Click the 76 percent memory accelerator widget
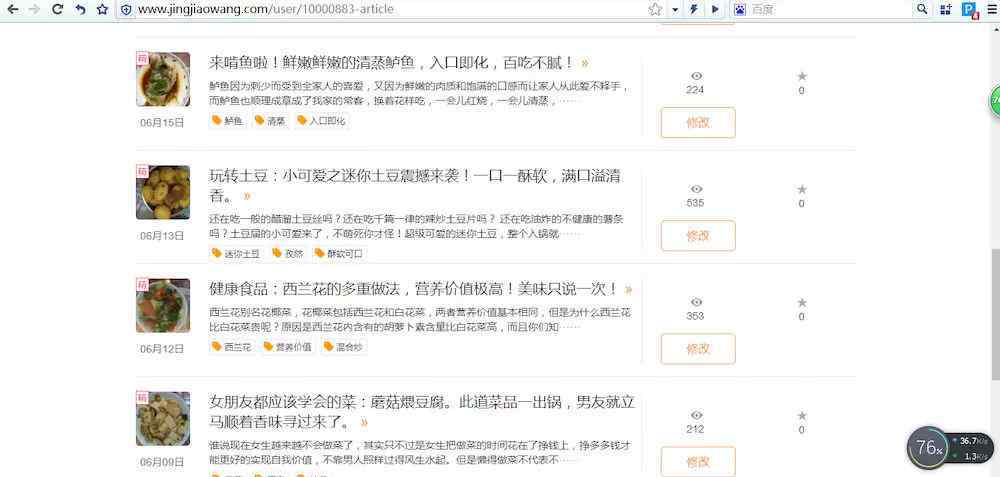This screenshot has height=477, width=1000. 929,448
